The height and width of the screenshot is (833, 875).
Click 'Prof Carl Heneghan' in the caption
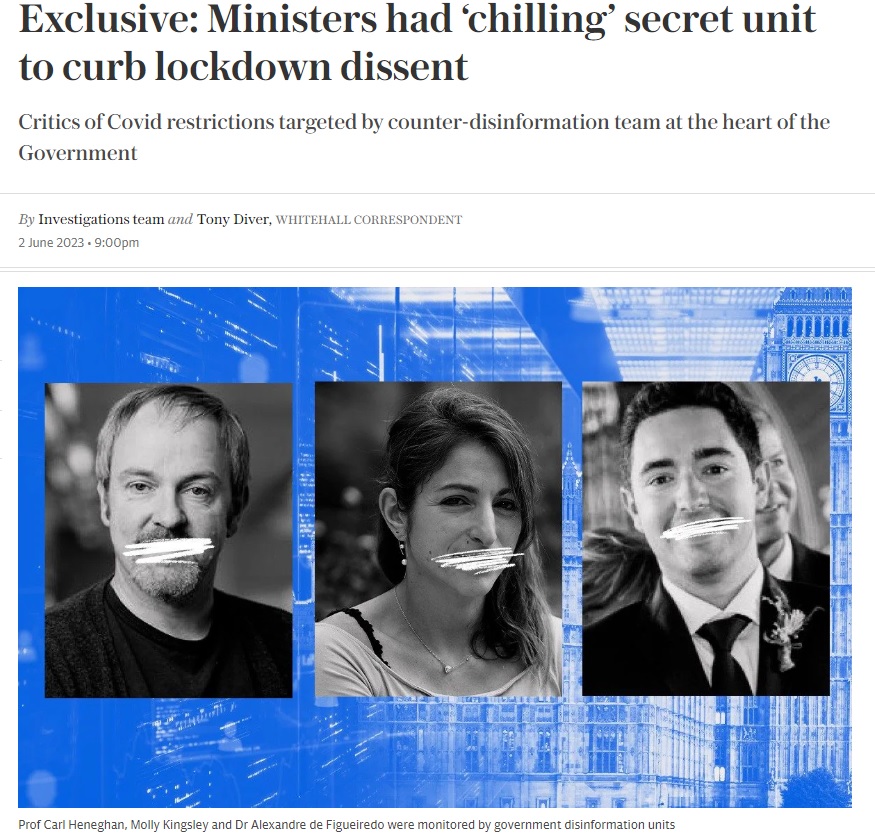(x=71, y=825)
